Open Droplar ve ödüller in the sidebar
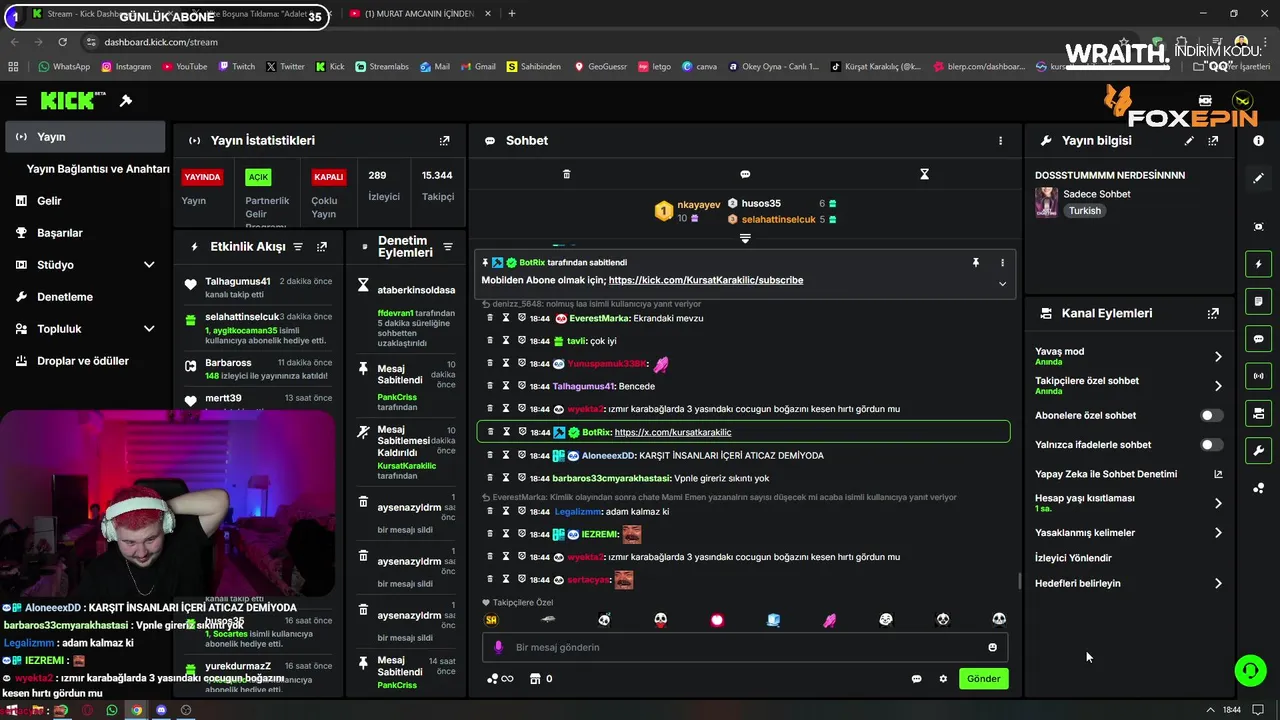Image resolution: width=1280 pixels, height=720 pixels. [84, 361]
